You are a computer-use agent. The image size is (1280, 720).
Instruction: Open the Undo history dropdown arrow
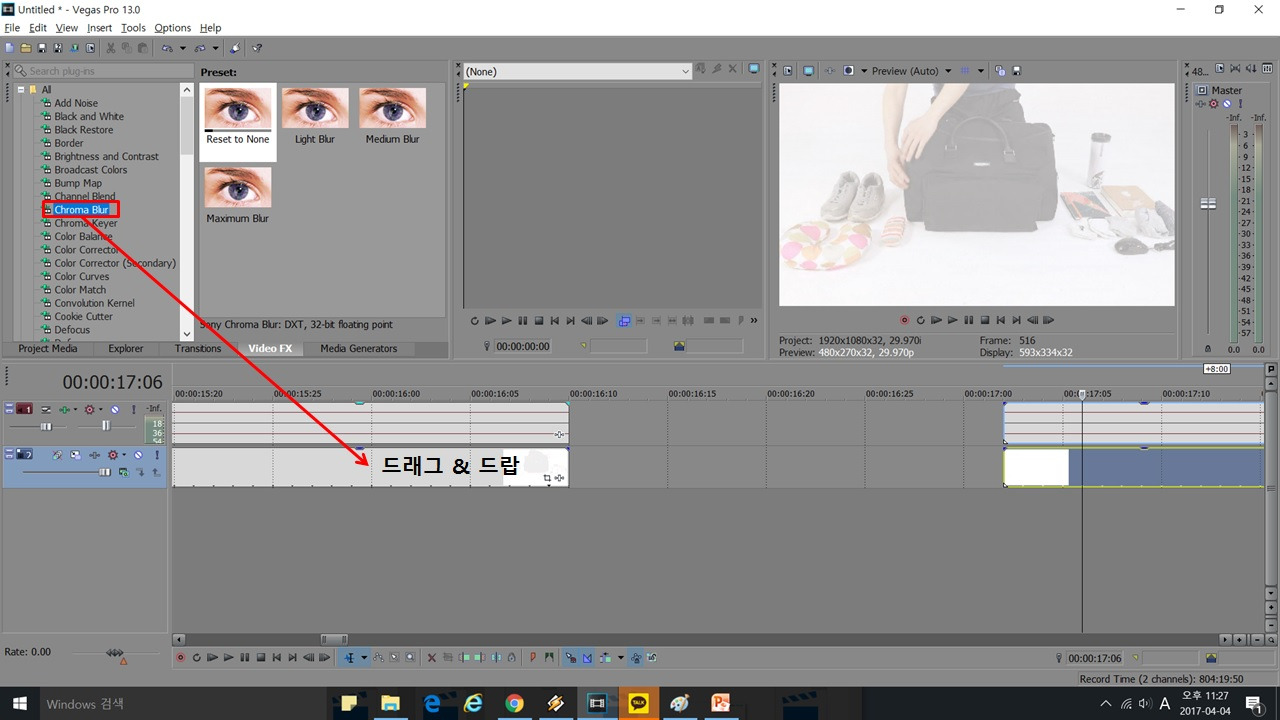[x=181, y=48]
